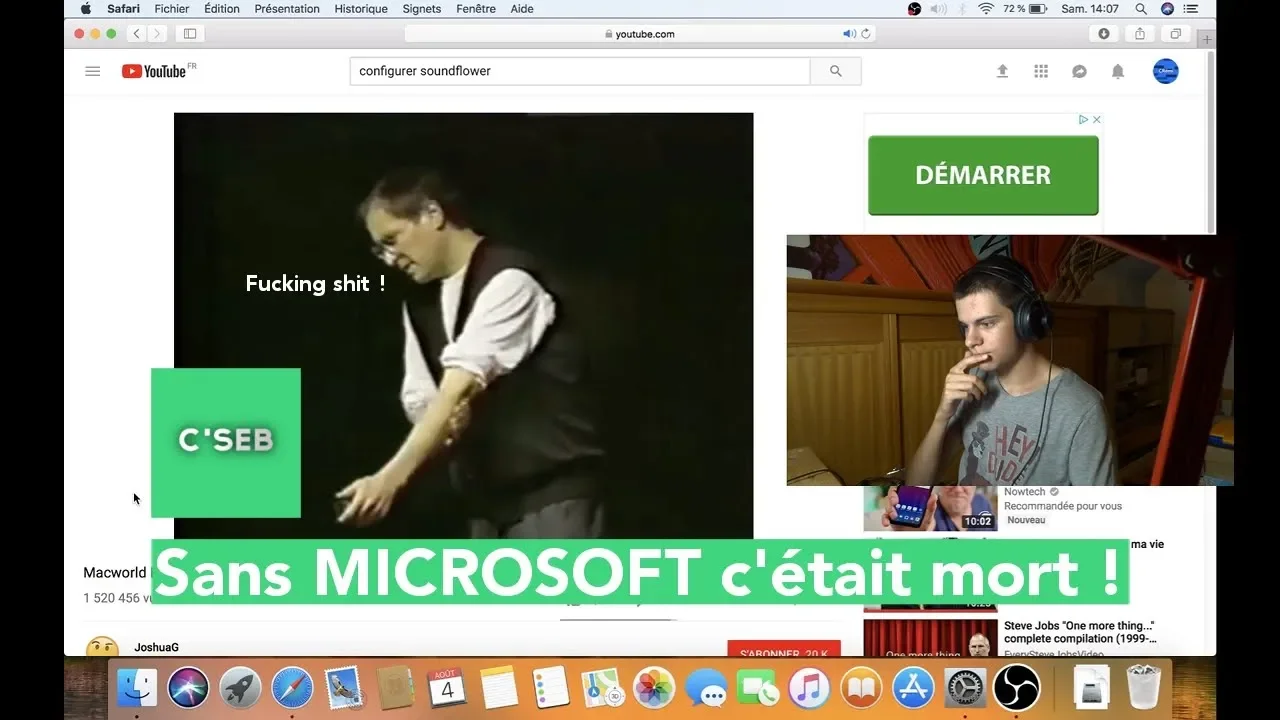Open the Mail stamp icon in Dock
Screen dimensions: 1280x720
(x=344, y=687)
